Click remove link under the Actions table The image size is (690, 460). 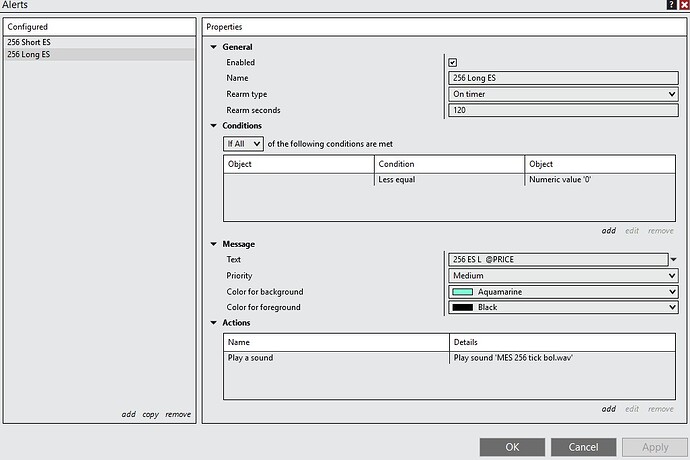point(661,409)
